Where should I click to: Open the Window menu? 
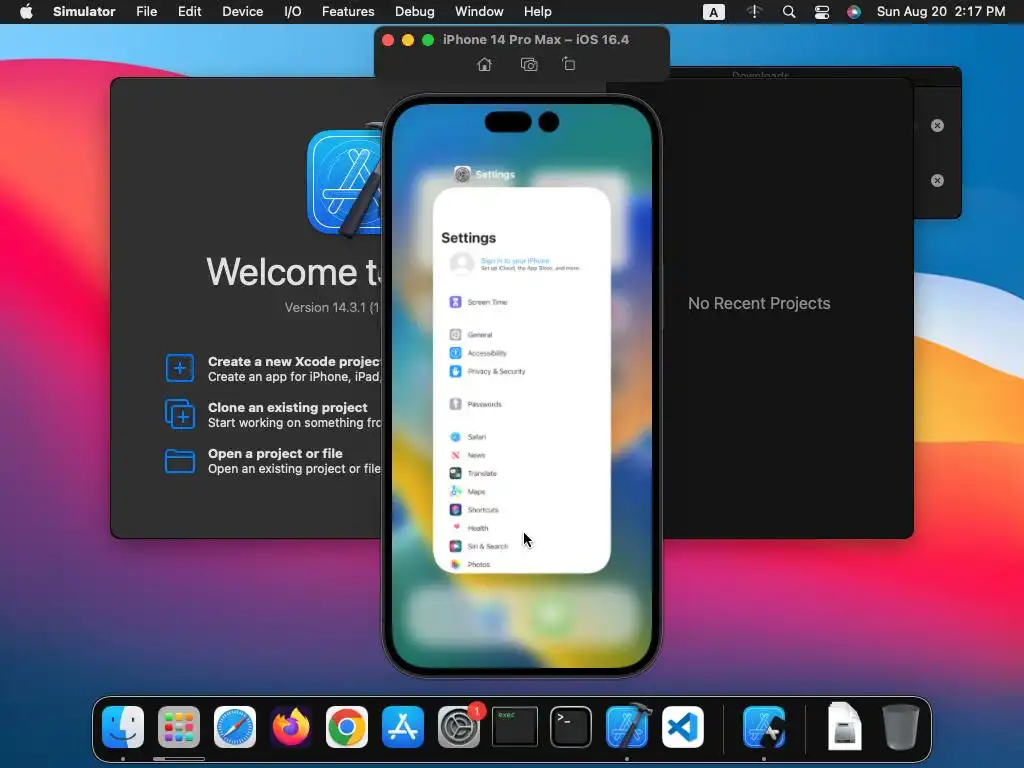click(479, 12)
